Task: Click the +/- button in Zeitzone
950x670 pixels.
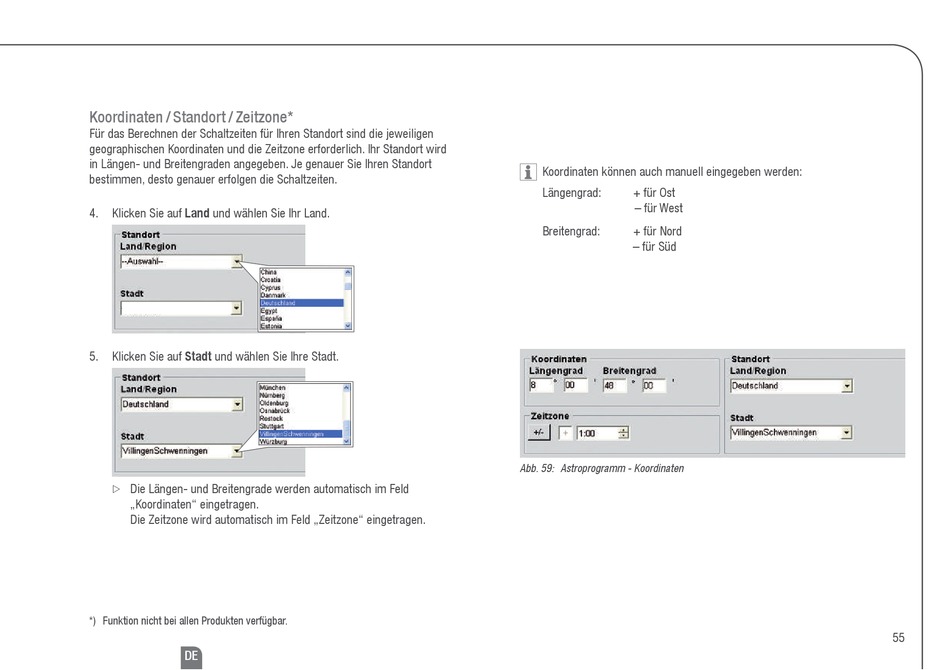Action: coord(539,433)
